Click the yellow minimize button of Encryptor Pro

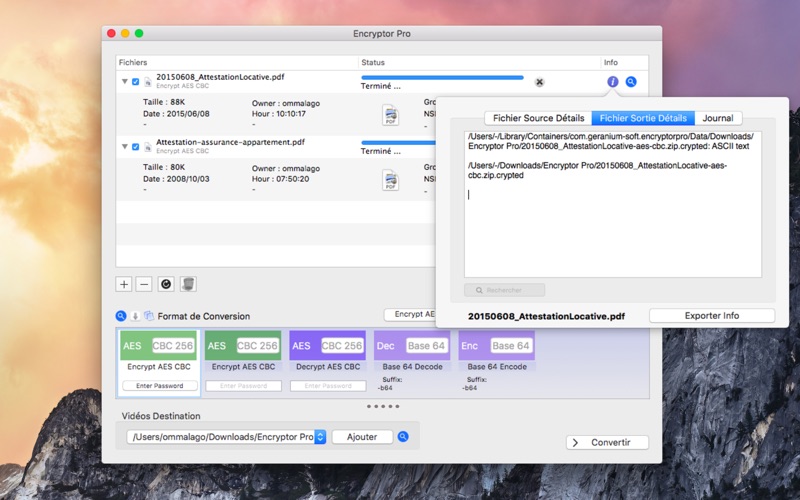click(125, 33)
